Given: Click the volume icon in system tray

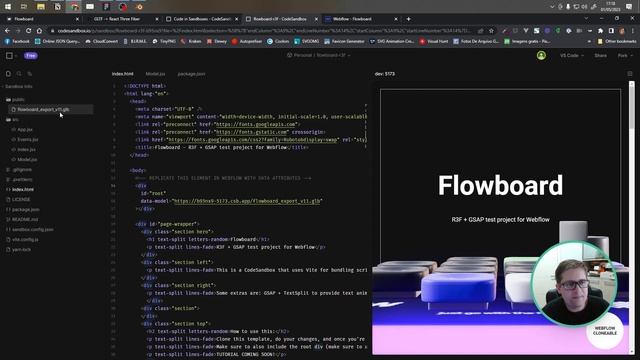Looking at the screenshot, I should pyautogui.click(x=584, y=7).
